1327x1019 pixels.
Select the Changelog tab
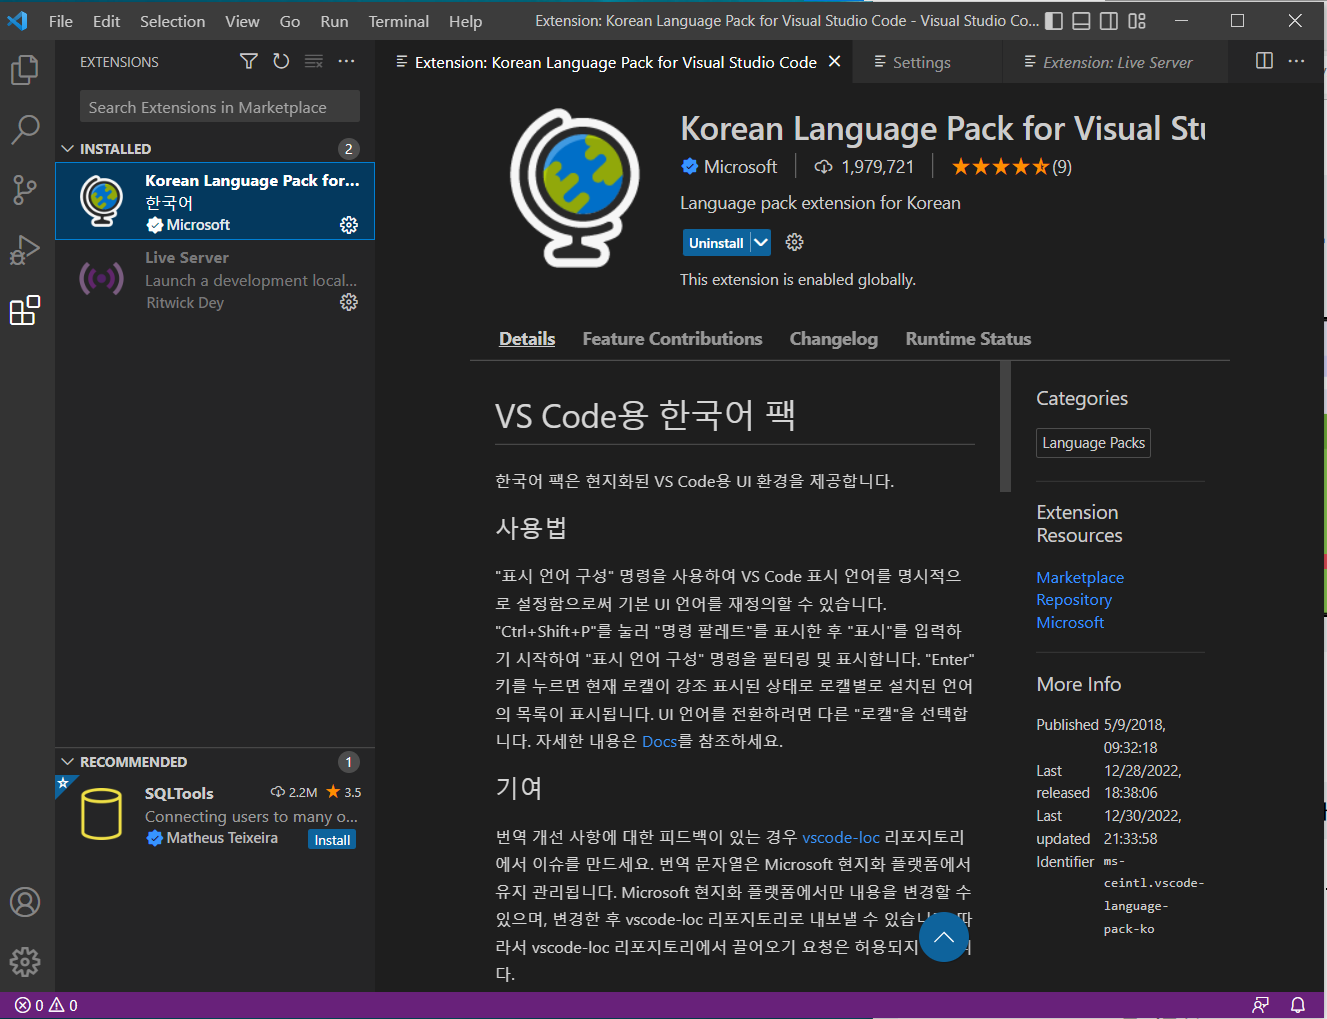pyautogui.click(x=834, y=339)
